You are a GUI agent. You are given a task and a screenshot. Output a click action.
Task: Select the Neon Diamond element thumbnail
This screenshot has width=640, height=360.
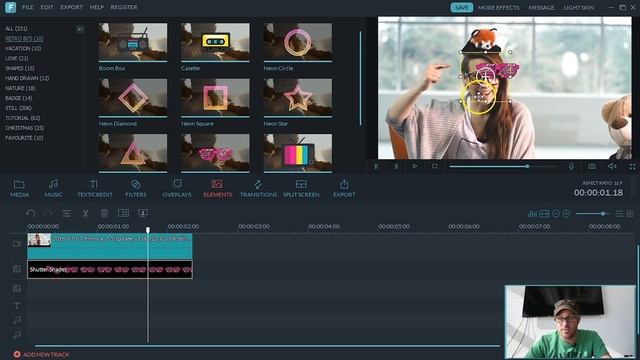(x=133, y=98)
